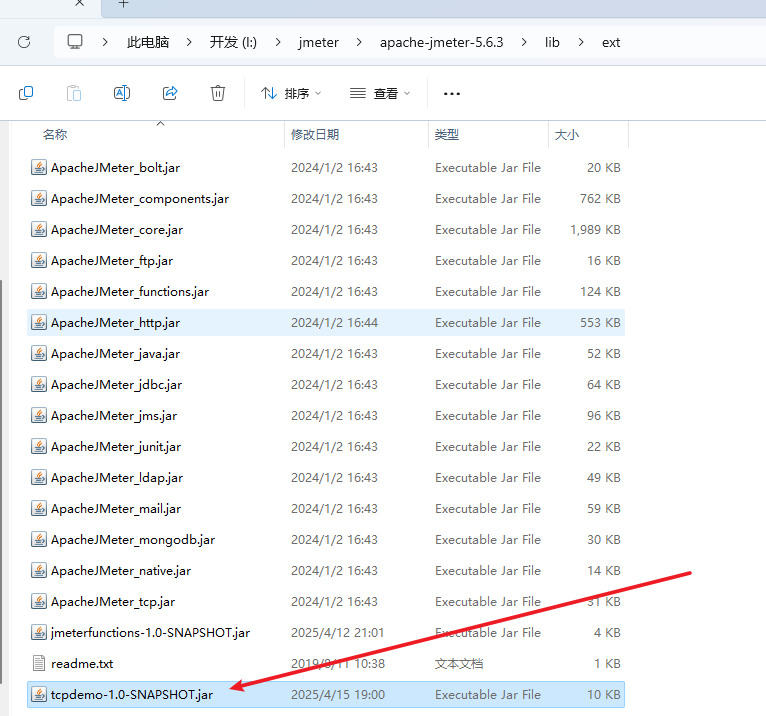Go to the lib breadcrumb folder
The image size is (766, 716).
click(552, 42)
